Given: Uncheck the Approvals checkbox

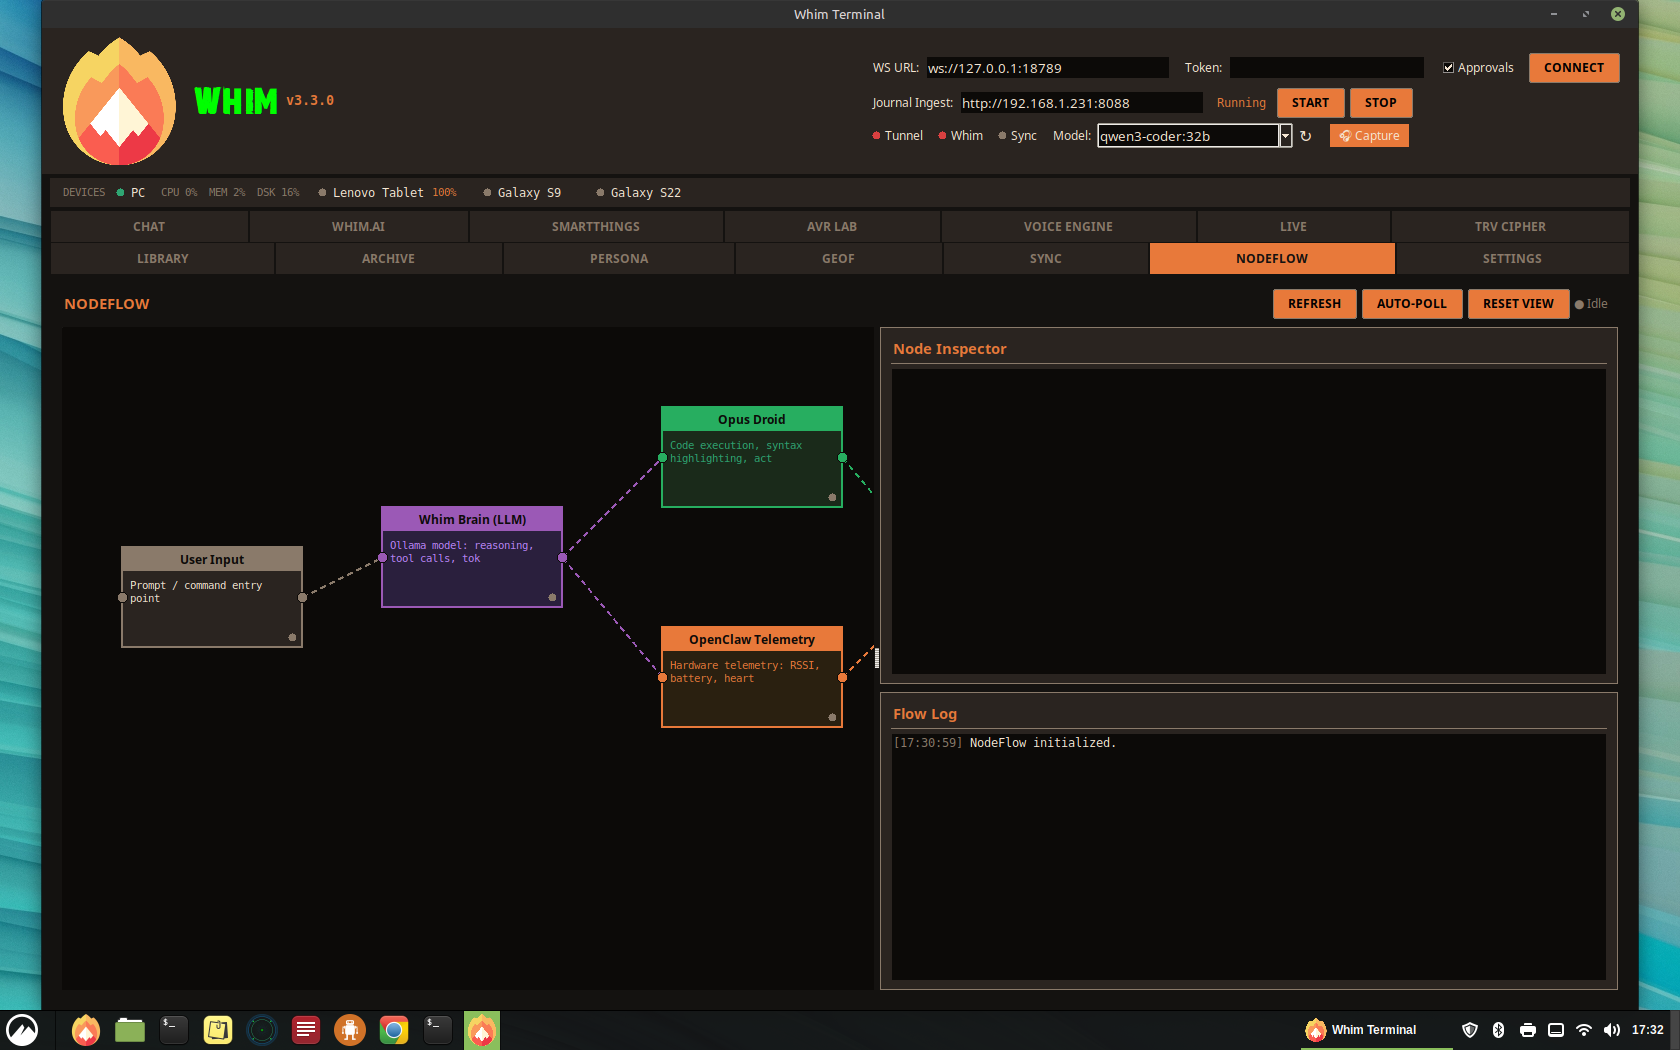Looking at the screenshot, I should pyautogui.click(x=1448, y=67).
